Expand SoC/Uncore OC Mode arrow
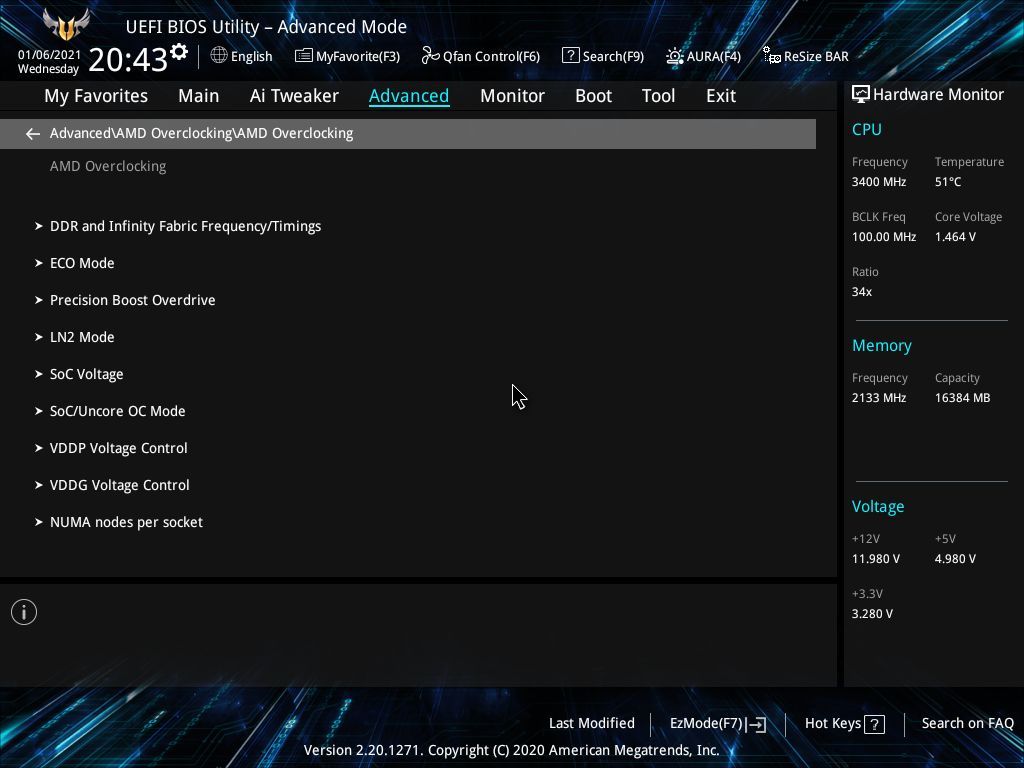Viewport: 1024px width, 768px height. coord(39,411)
